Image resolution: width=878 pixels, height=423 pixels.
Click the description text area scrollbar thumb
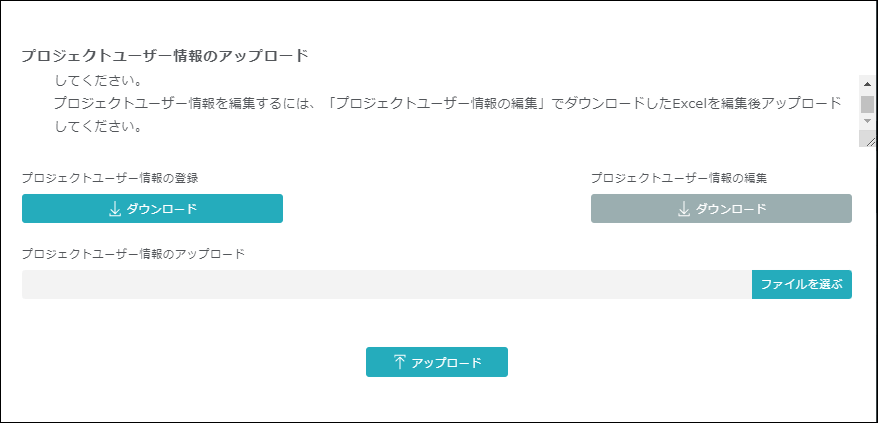coord(867,105)
